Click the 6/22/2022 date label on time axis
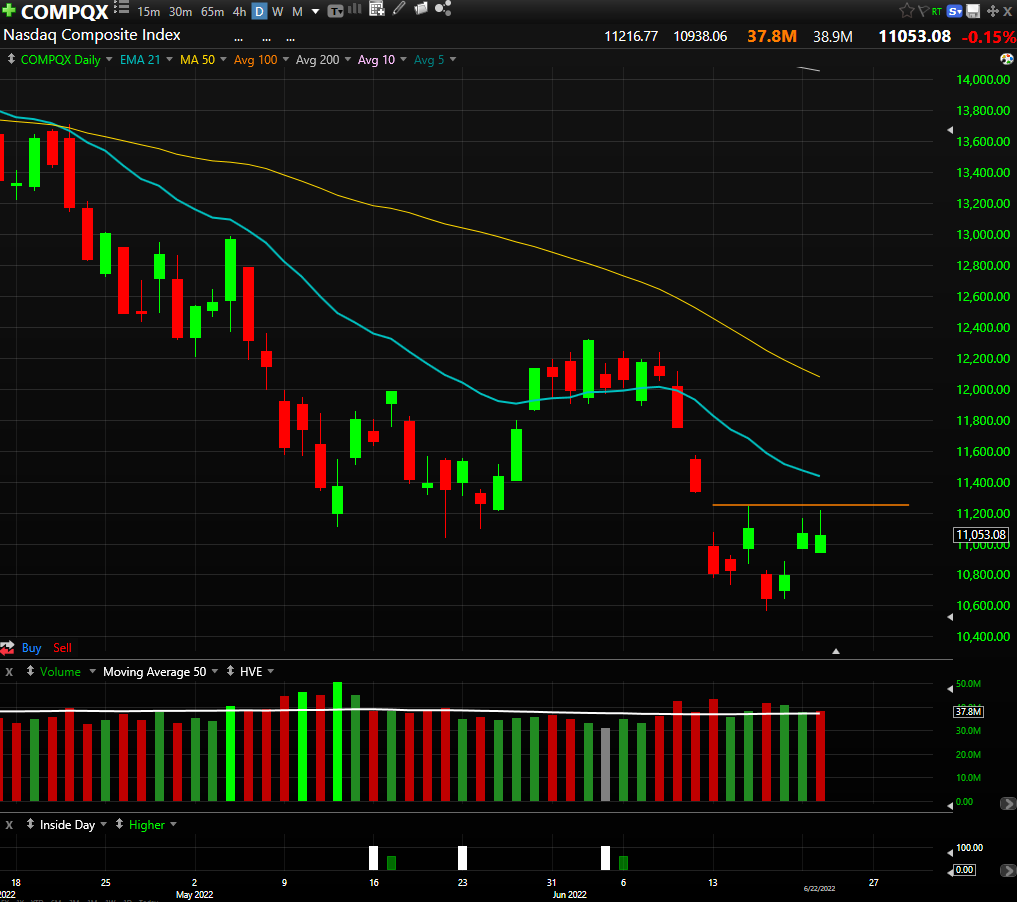The height and width of the screenshot is (902, 1017). tap(819, 888)
